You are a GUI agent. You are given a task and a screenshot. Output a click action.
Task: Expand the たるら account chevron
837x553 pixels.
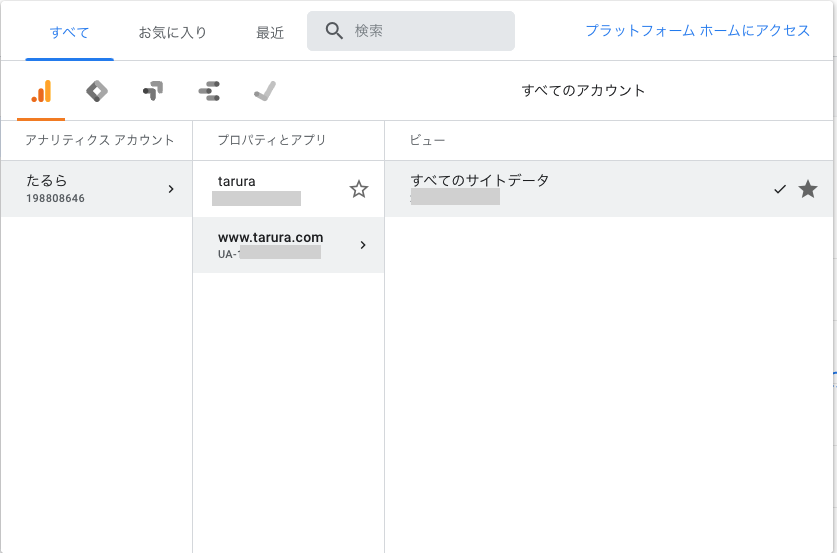[x=171, y=189]
